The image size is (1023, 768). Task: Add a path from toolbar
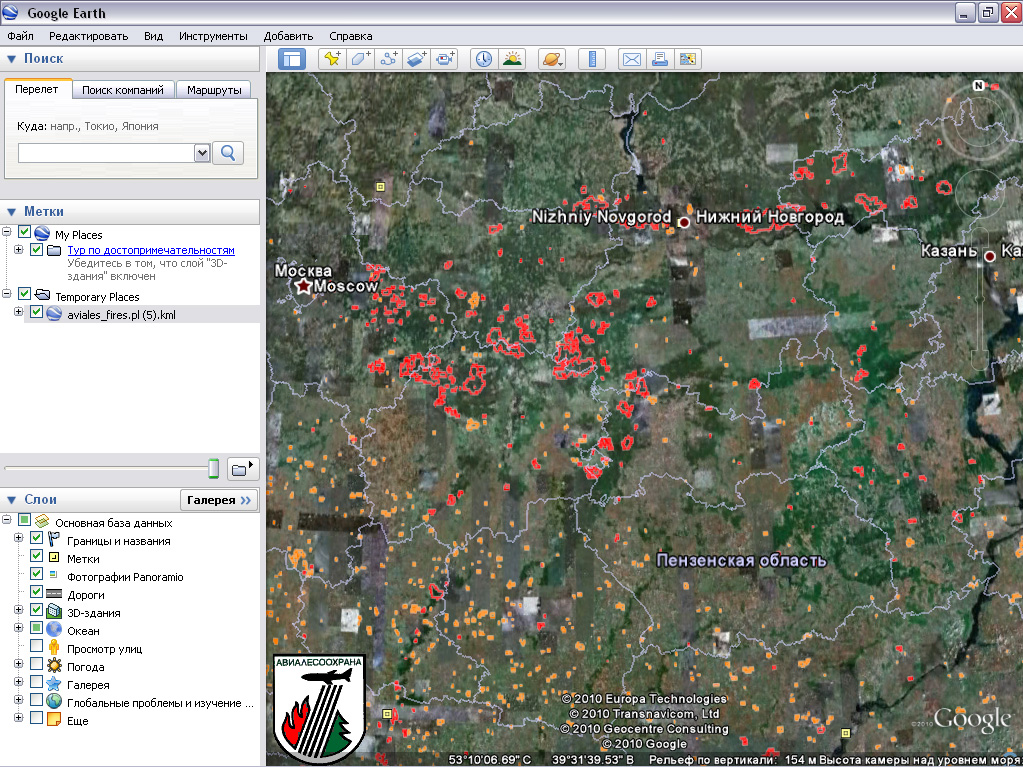point(388,59)
